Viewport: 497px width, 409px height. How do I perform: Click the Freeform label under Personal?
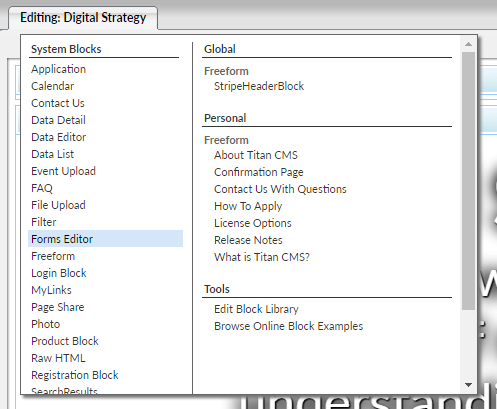click(x=226, y=140)
